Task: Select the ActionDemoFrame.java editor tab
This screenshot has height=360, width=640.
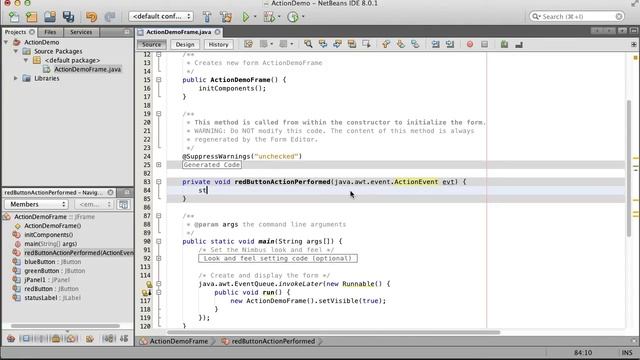Action: [178, 32]
